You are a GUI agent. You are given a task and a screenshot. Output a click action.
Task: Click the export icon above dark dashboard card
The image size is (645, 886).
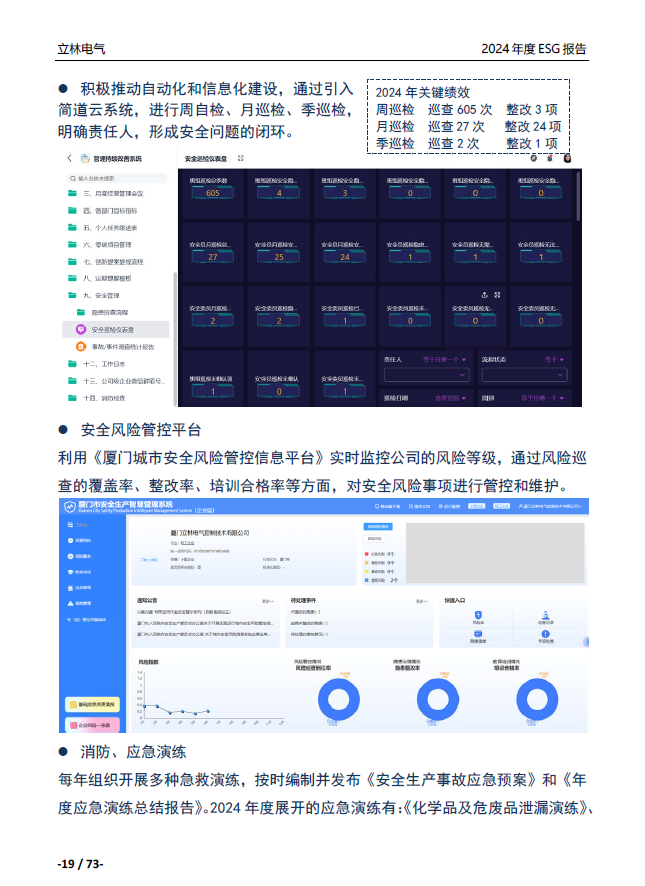tap(484, 295)
